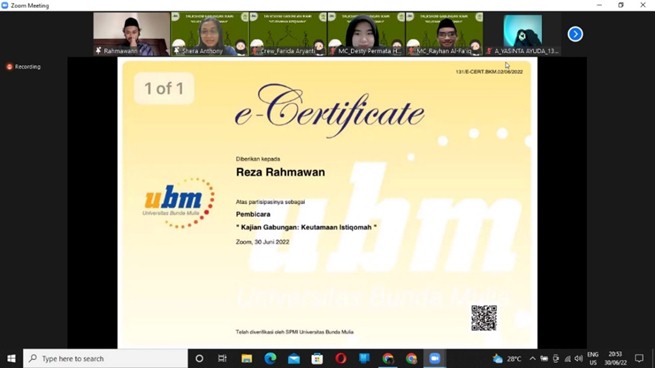
Task: Select Shera Anthony's video thumbnail
Action: click(209, 34)
